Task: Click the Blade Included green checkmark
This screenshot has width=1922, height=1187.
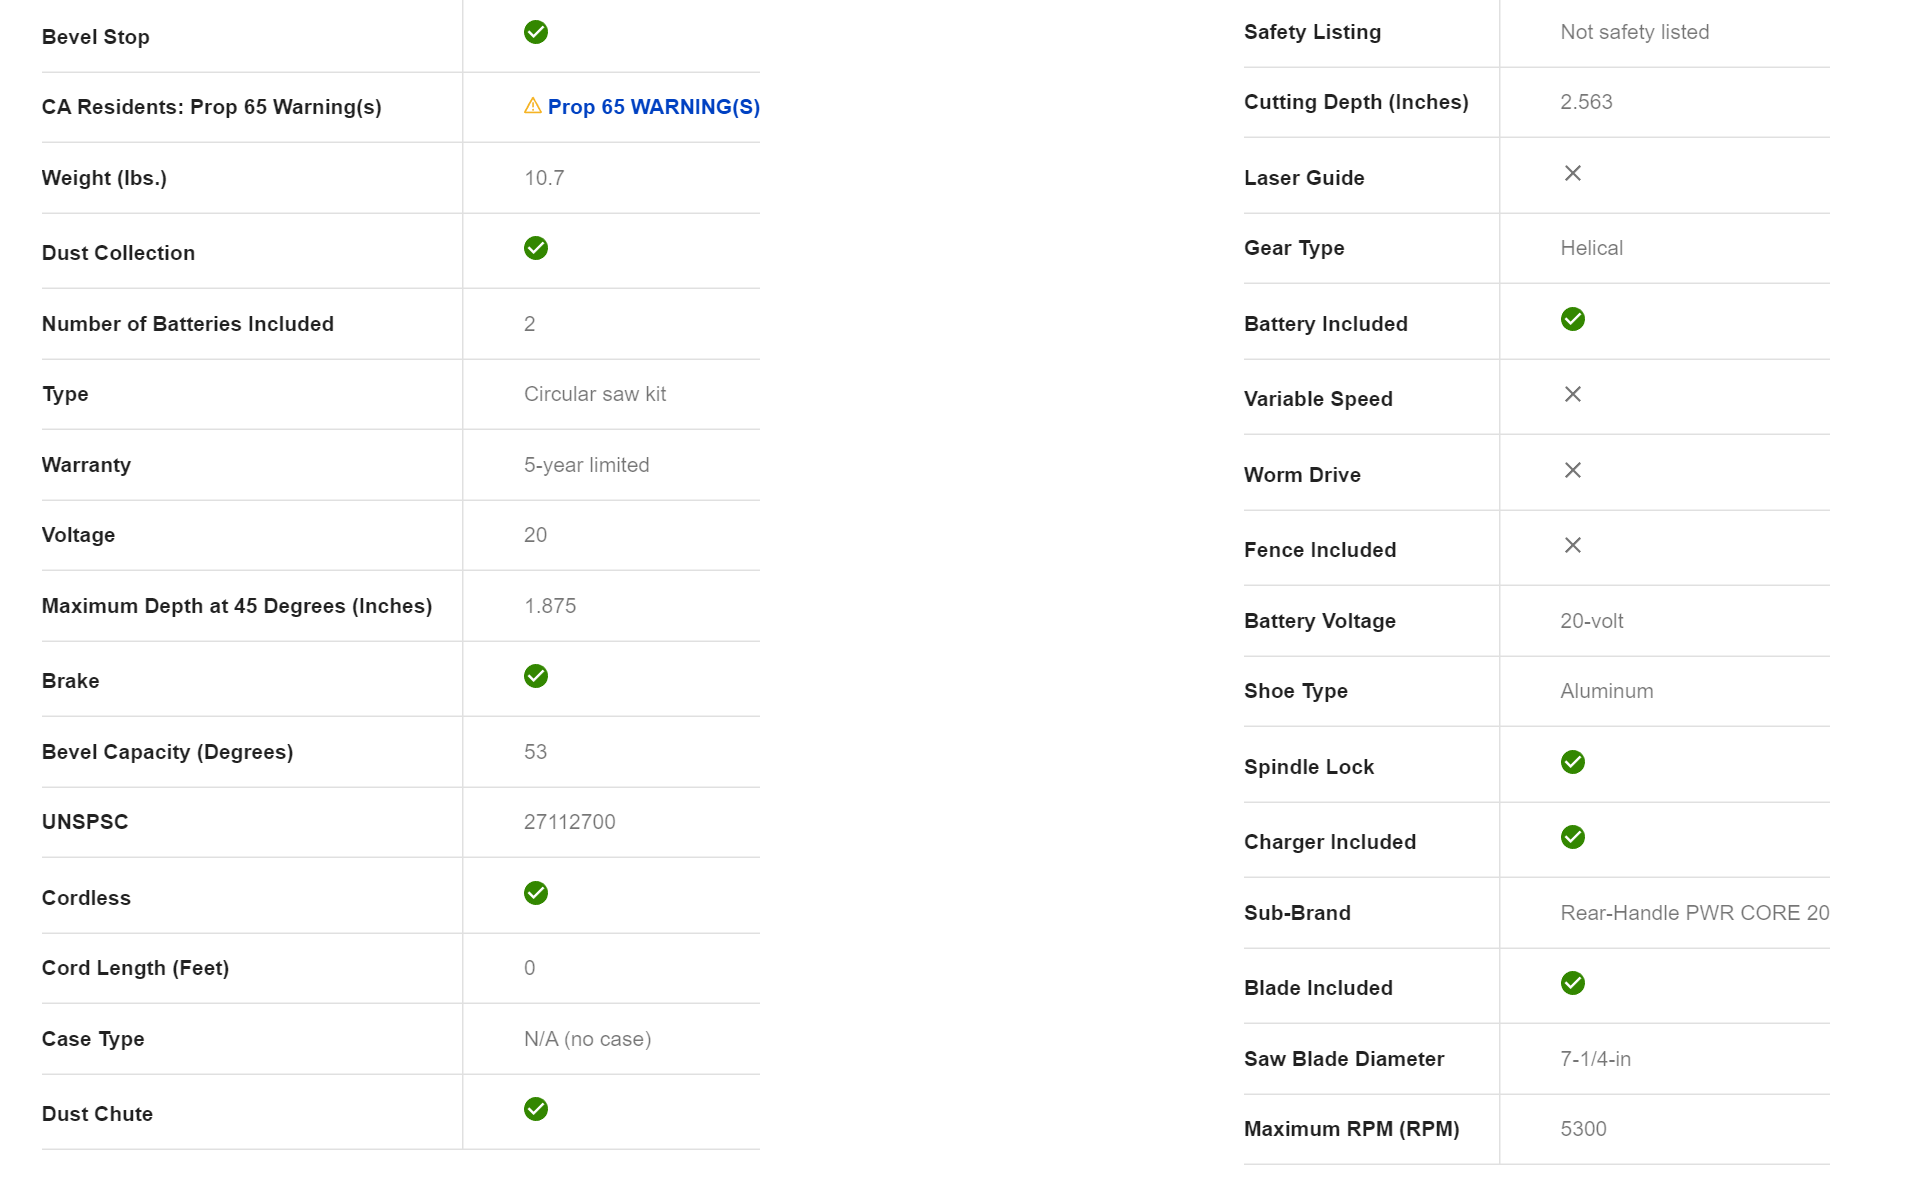Action: click(1573, 983)
